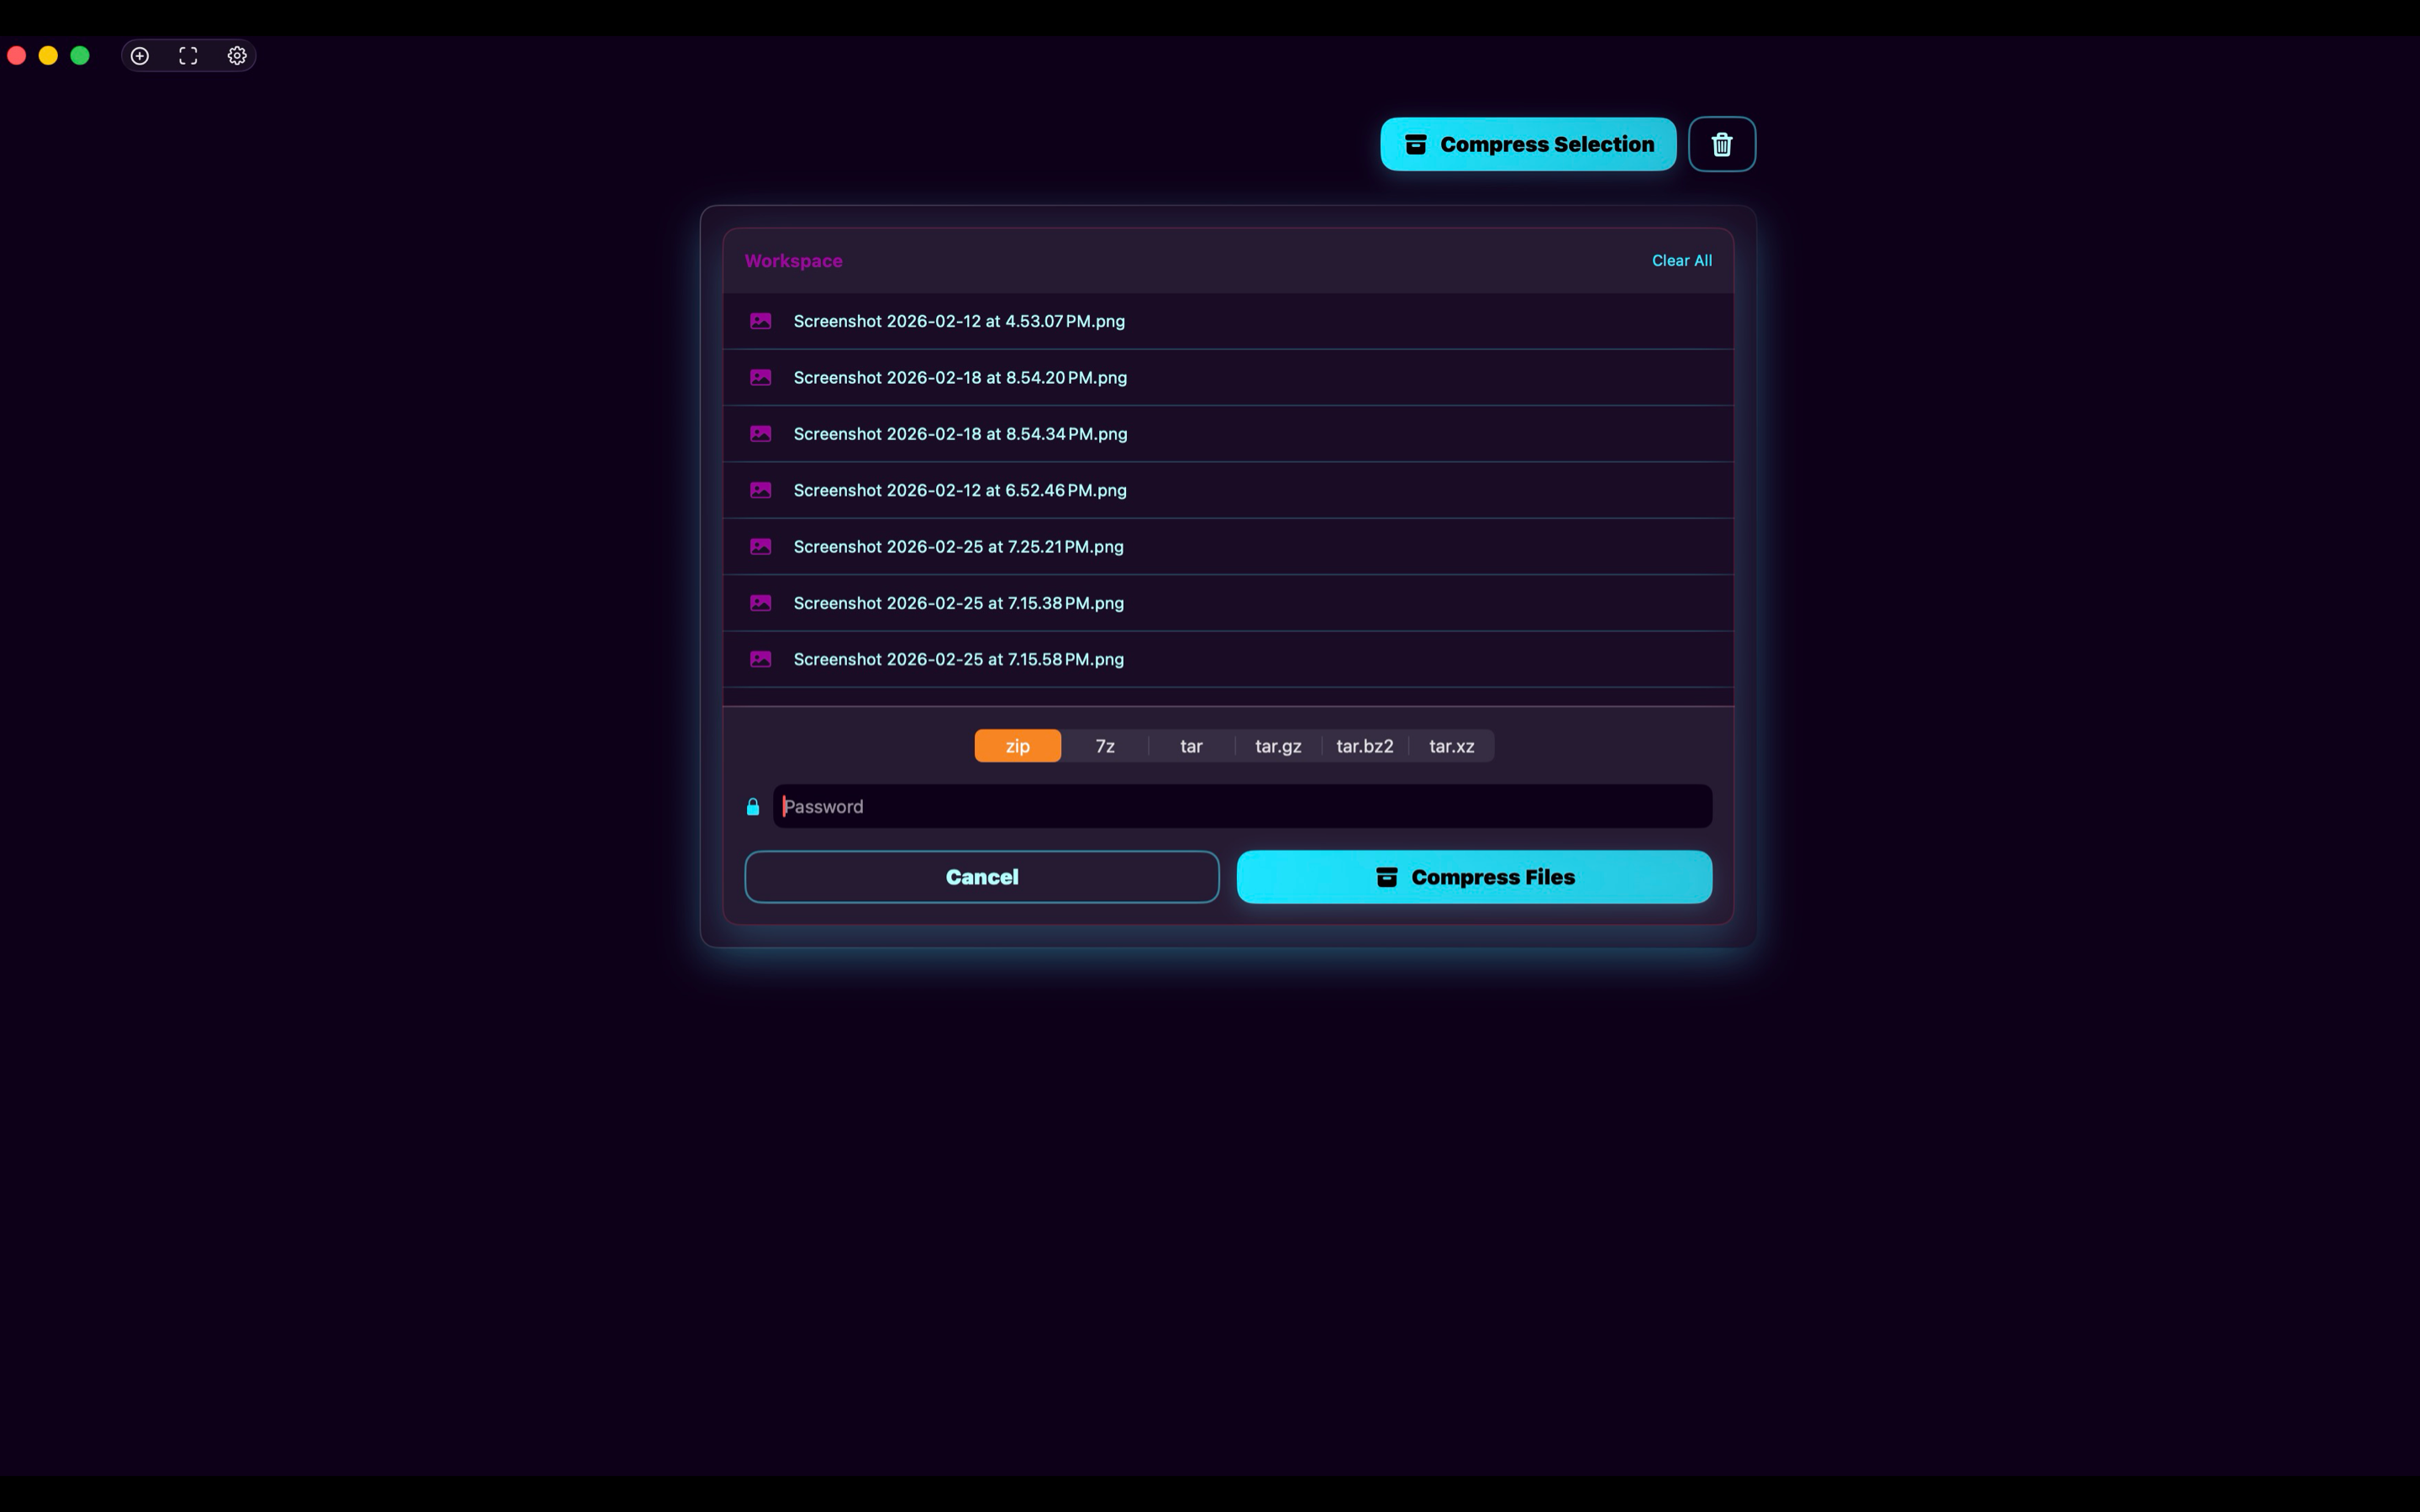Select file Screenshot 2026-02-18 at 8.54.34 PM.png
The height and width of the screenshot is (1512, 2420).
pos(1228,434)
